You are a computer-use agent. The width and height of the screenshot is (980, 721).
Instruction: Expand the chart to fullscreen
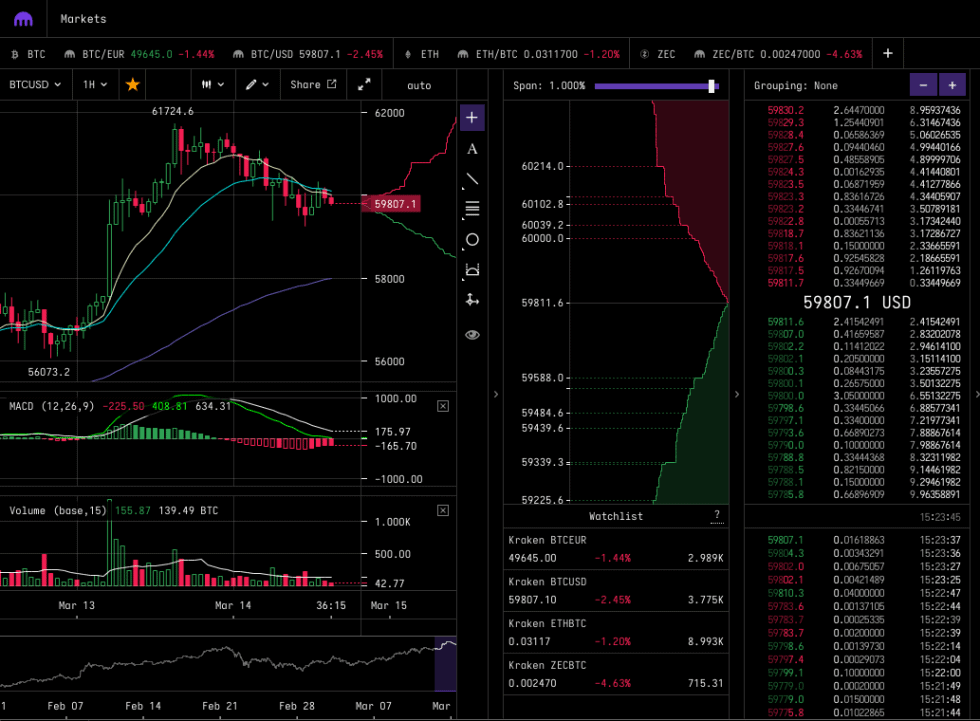(x=364, y=85)
